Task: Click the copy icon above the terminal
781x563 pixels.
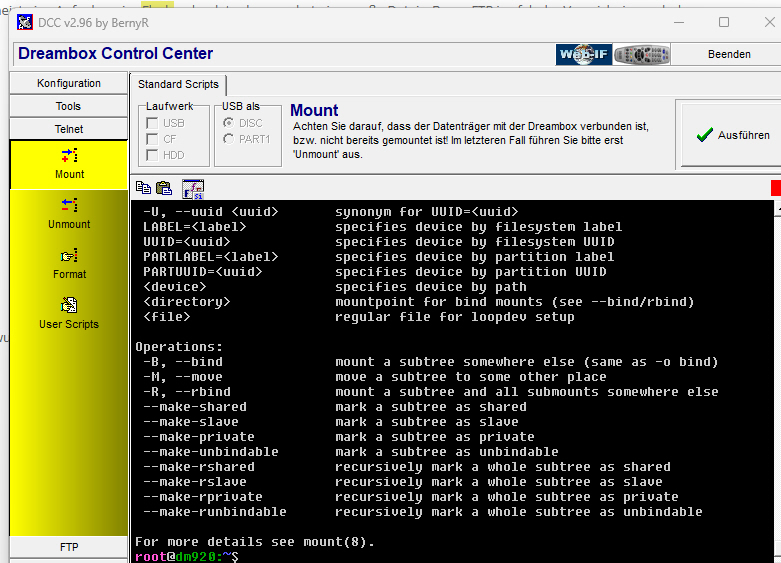Action: pos(143,187)
